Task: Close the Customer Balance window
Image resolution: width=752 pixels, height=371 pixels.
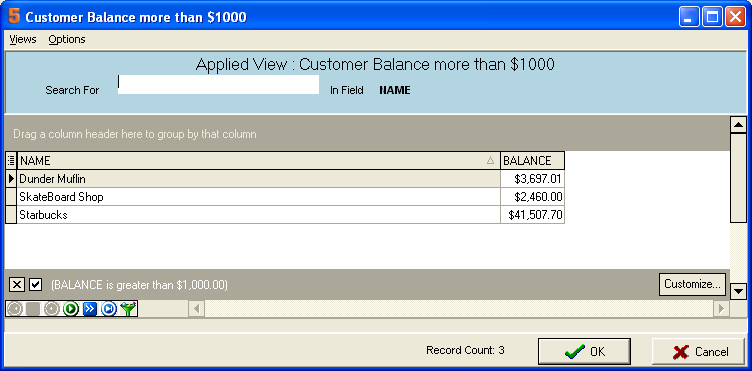Action: 735,18
